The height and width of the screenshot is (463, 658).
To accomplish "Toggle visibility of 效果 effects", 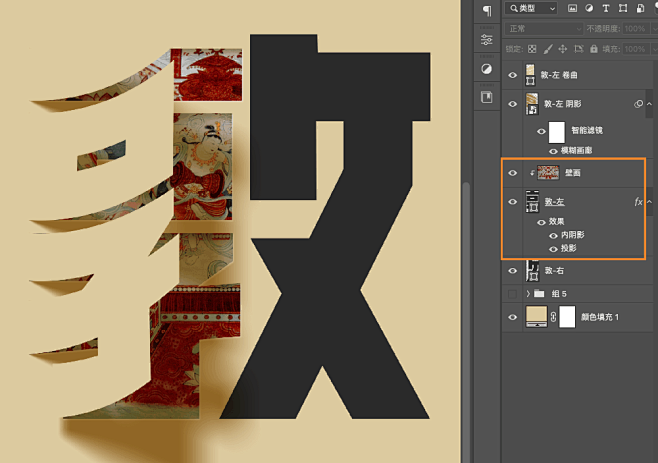I will tap(541, 222).
